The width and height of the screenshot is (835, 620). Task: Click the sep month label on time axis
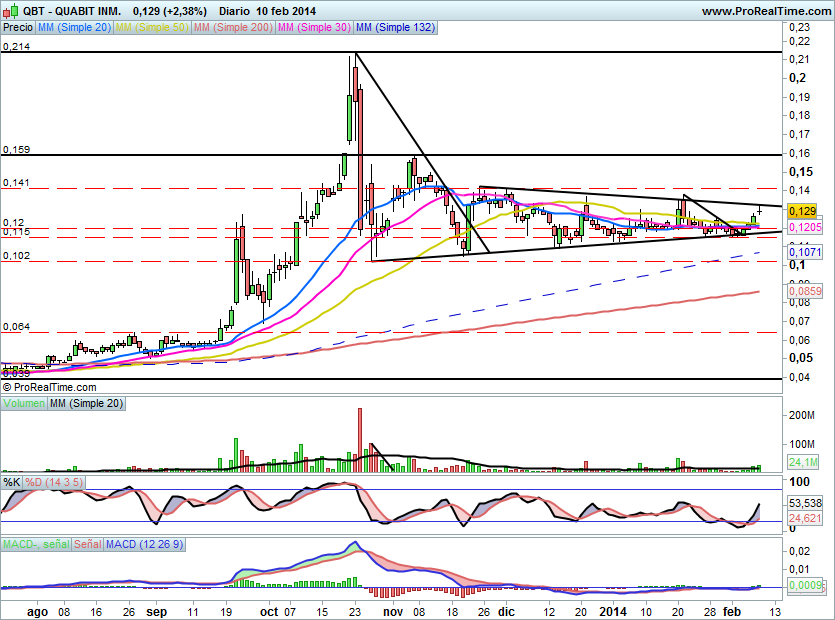pyautogui.click(x=157, y=611)
